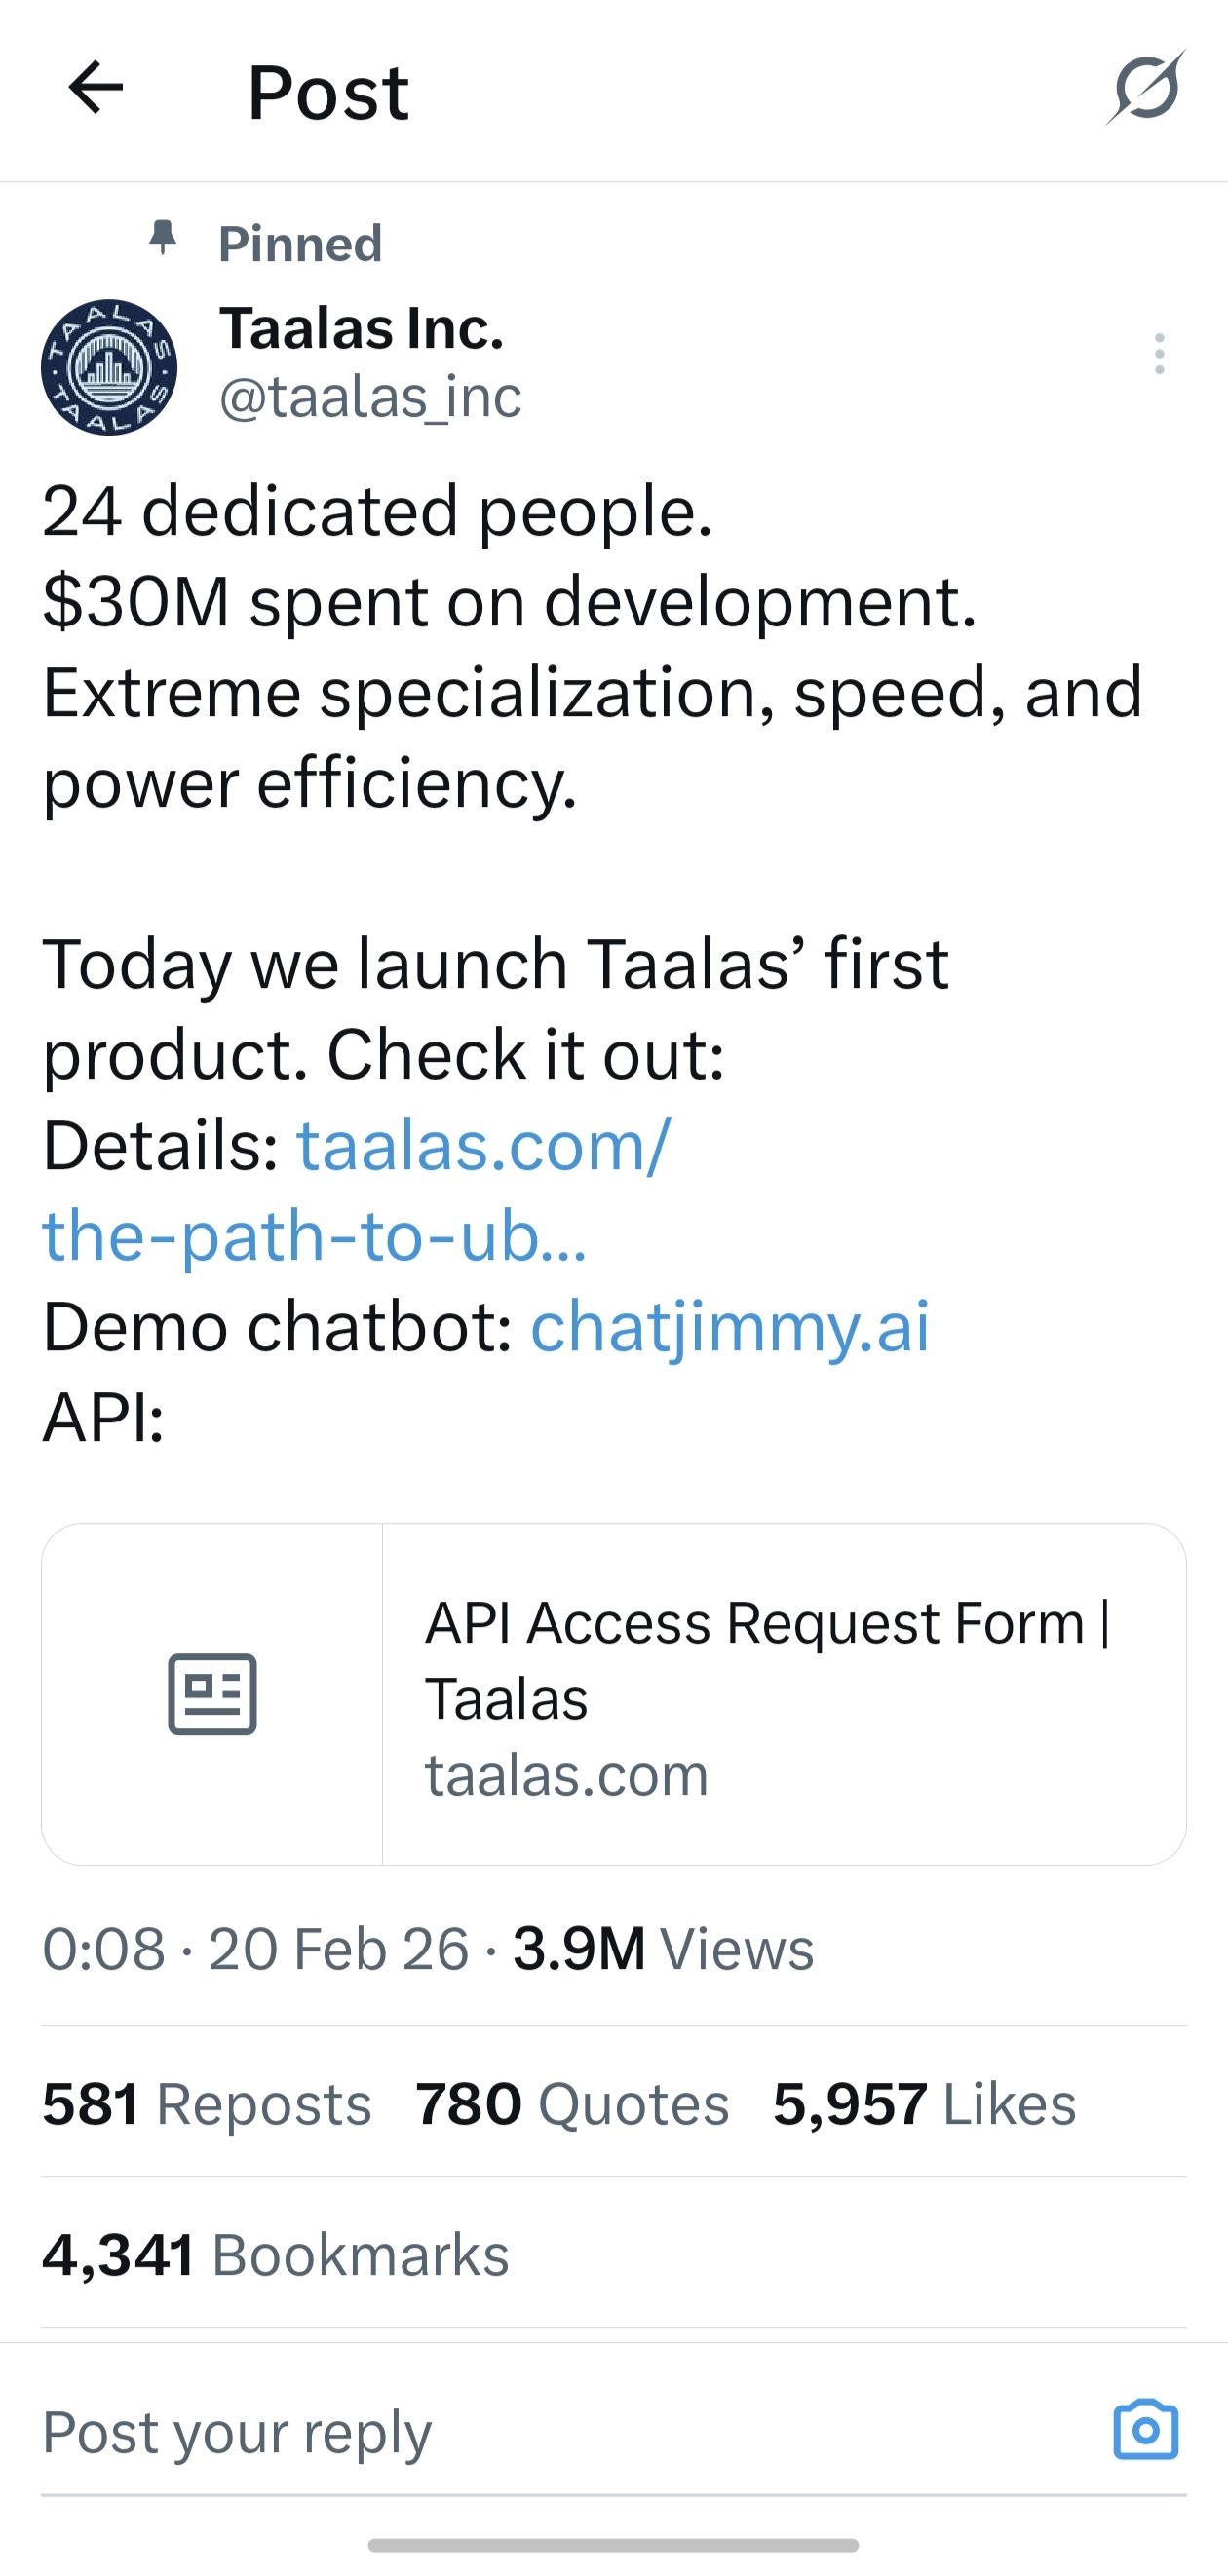Tap the camera icon in reply bar

[1146, 2430]
